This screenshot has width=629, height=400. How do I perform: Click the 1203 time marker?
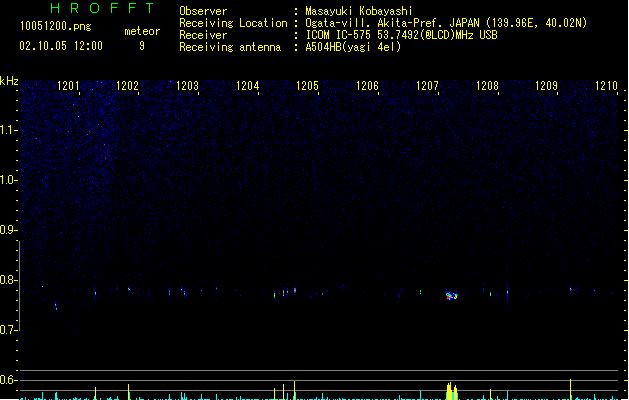coord(187,86)
